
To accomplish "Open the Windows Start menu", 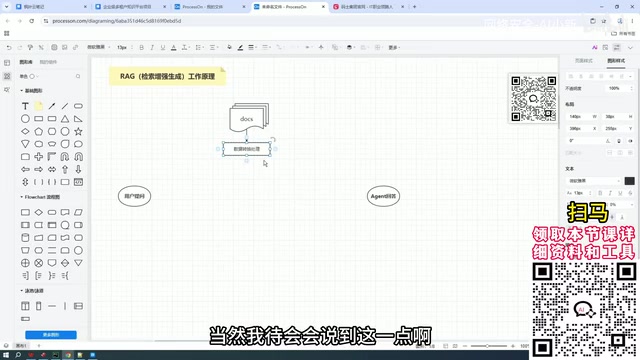I will [x=6, y=355].
